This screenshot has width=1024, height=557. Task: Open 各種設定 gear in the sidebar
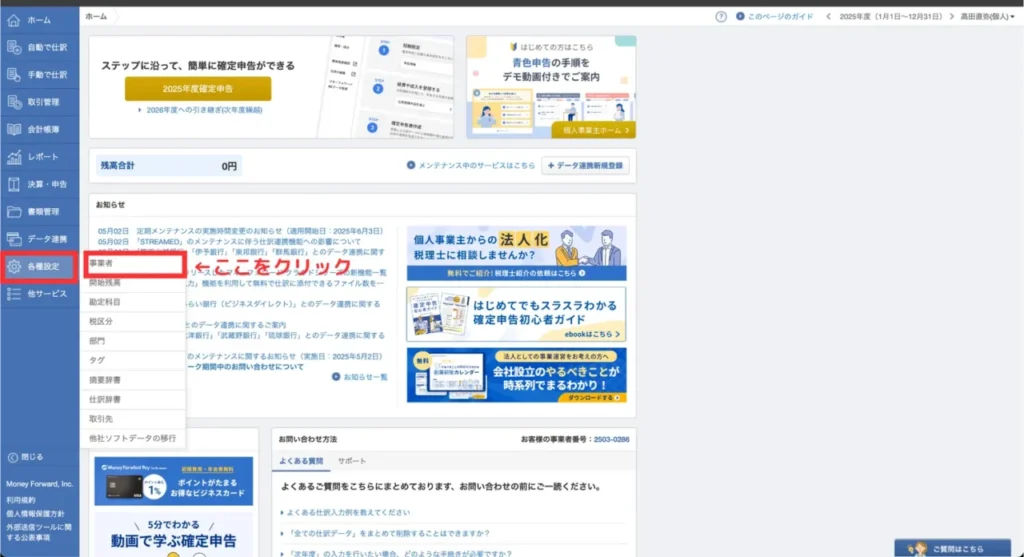pyautogui.click(x=39, y=266)
